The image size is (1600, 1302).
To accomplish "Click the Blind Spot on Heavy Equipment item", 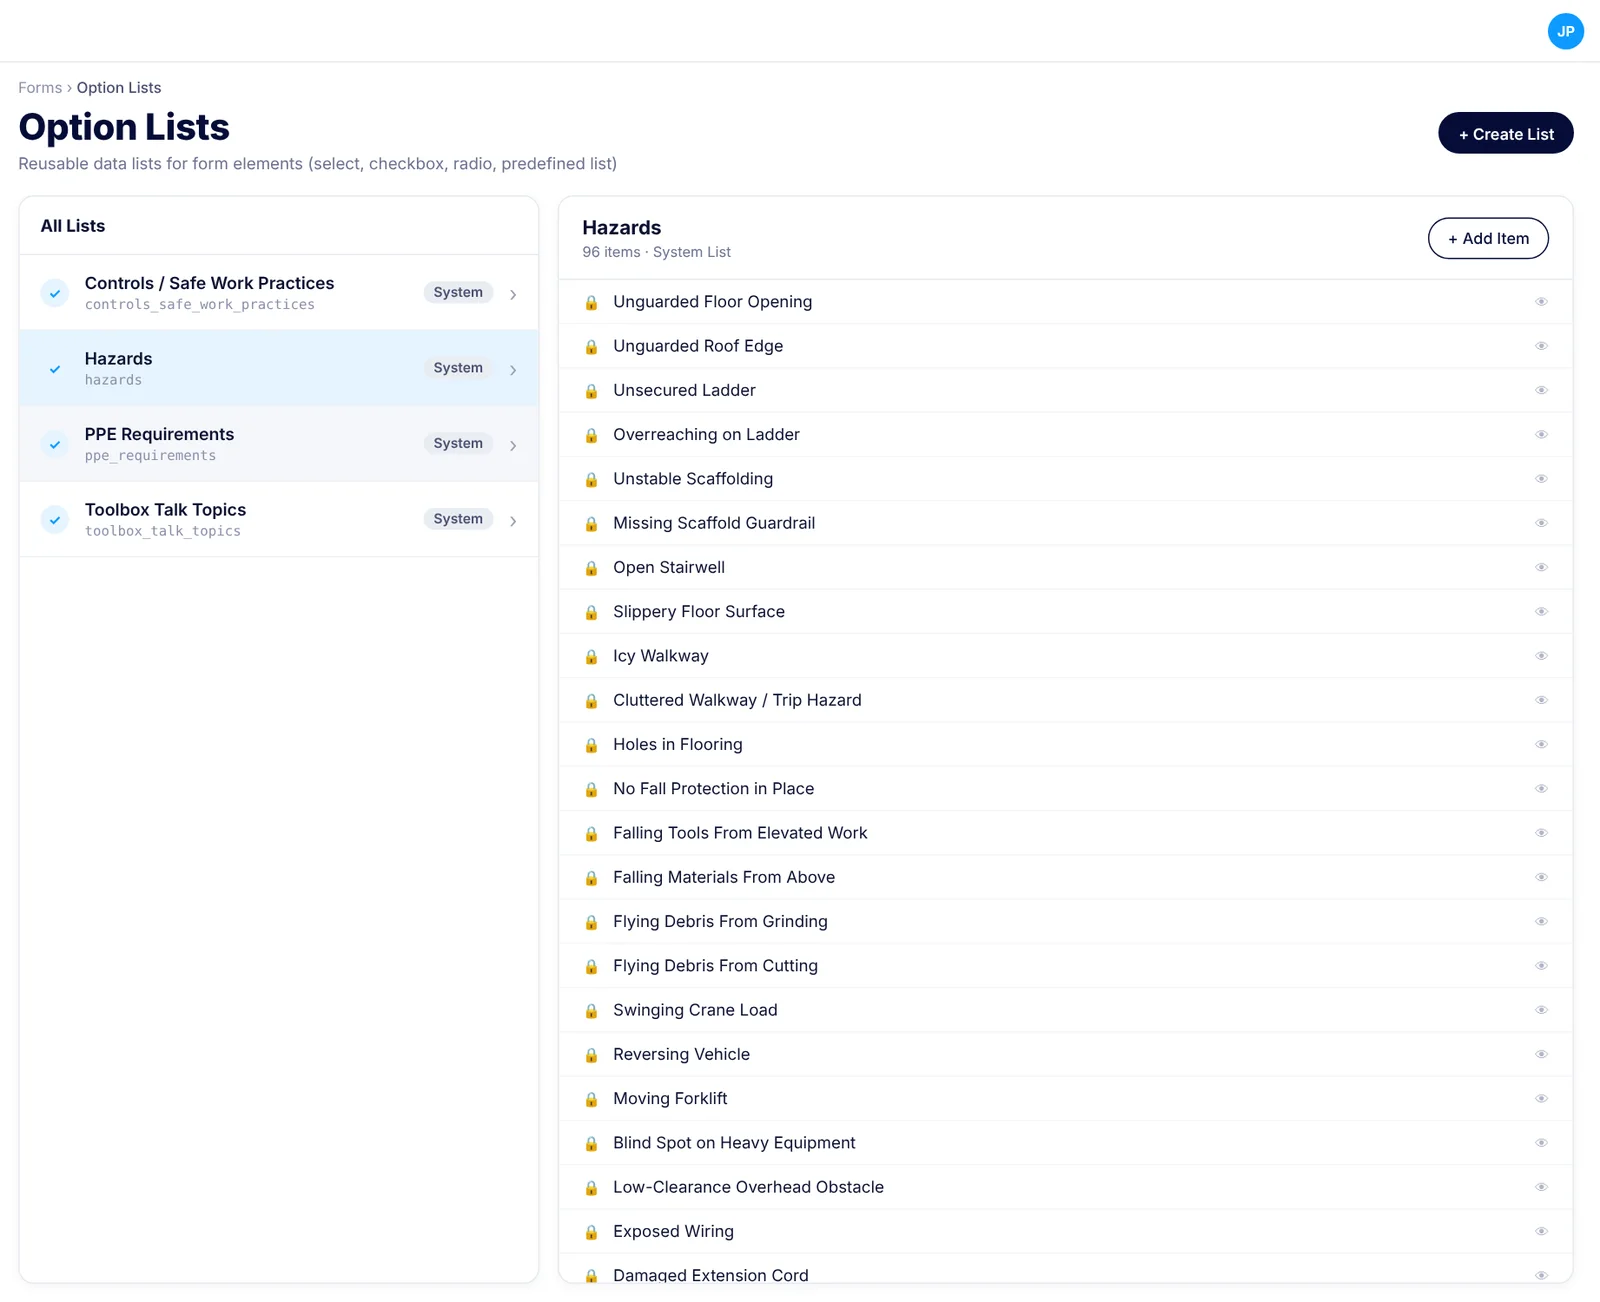I will pyautogui.click(x=734, y=1143).
